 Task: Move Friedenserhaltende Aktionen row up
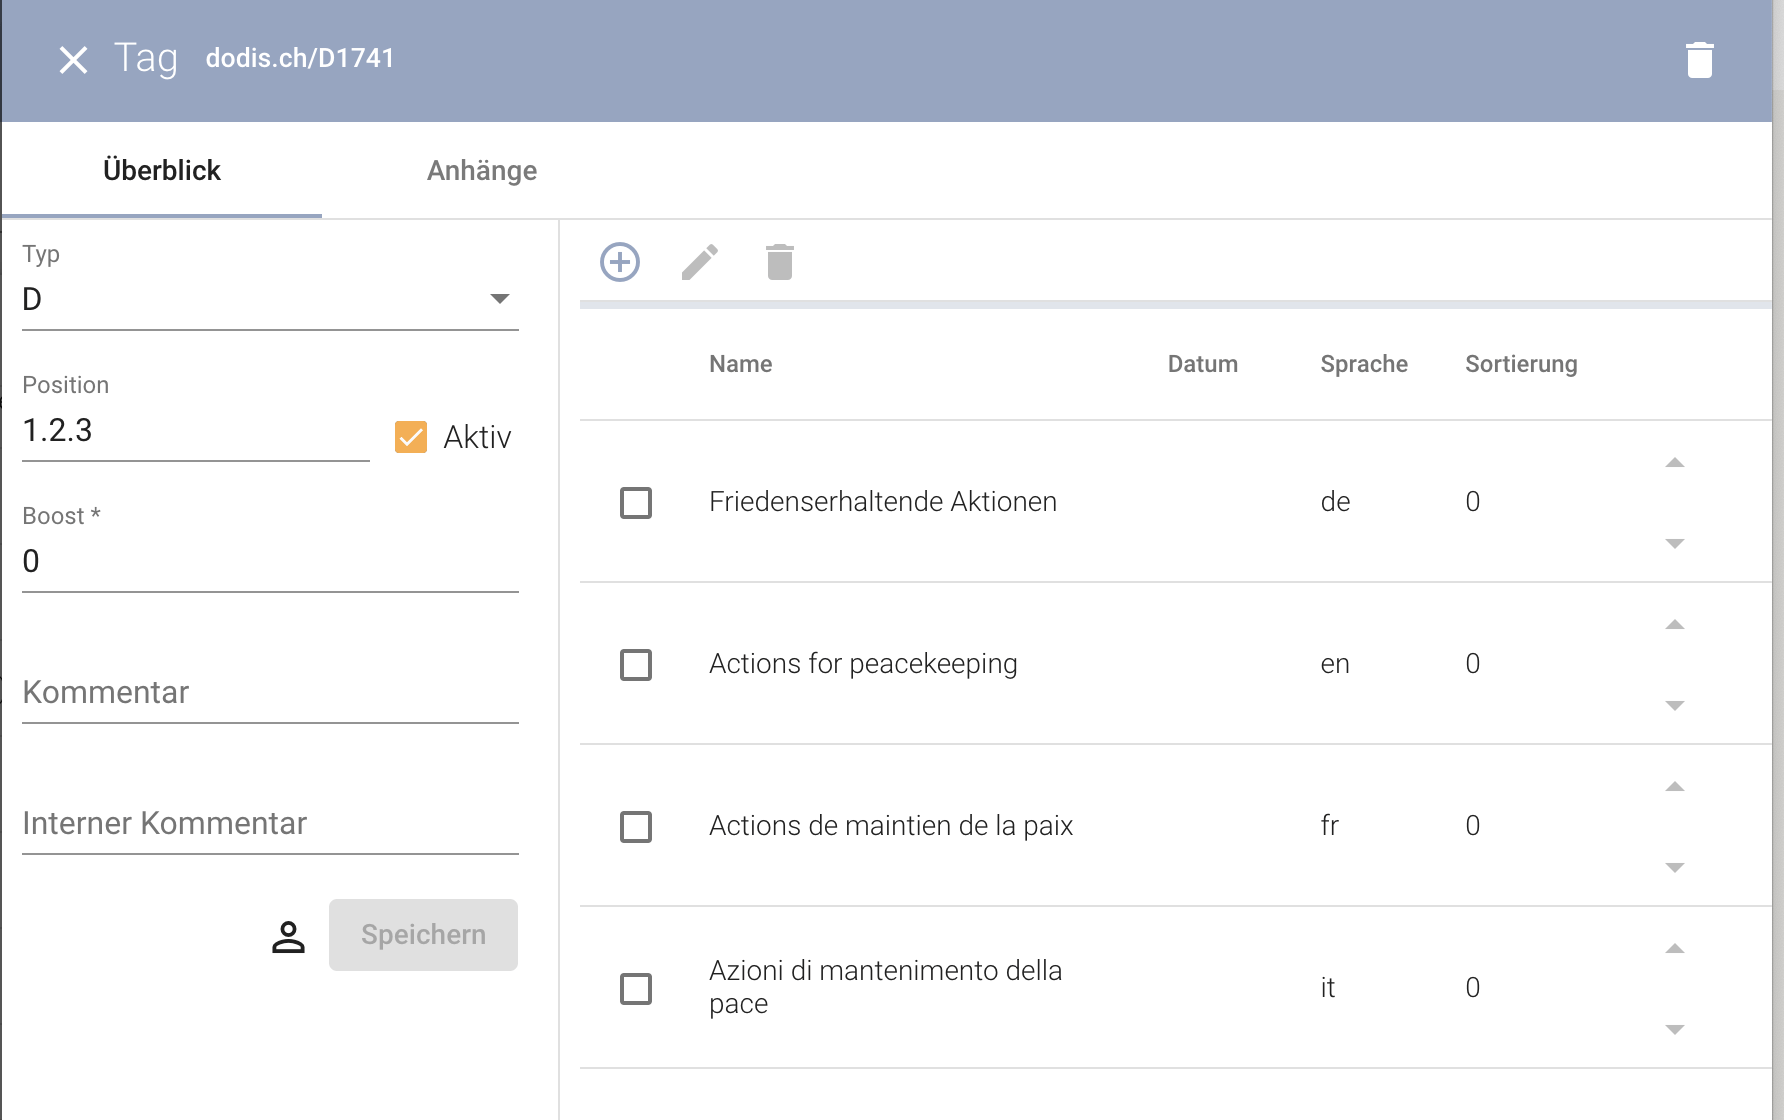click(1675, 463)
